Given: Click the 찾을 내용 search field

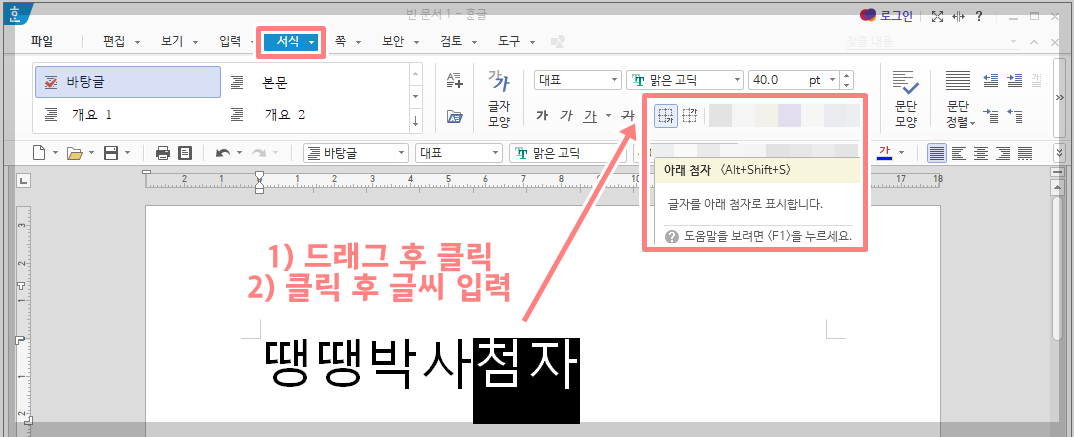Looking at the screenshot, I should pyautogui.click(x=932, y=42).
